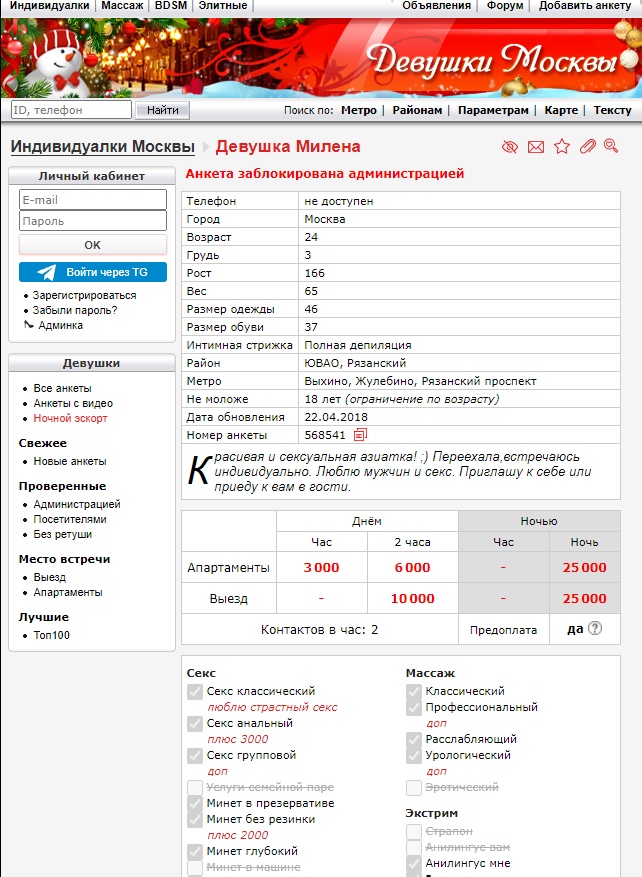Click the shoe icon next to Админка

point(27,325)
